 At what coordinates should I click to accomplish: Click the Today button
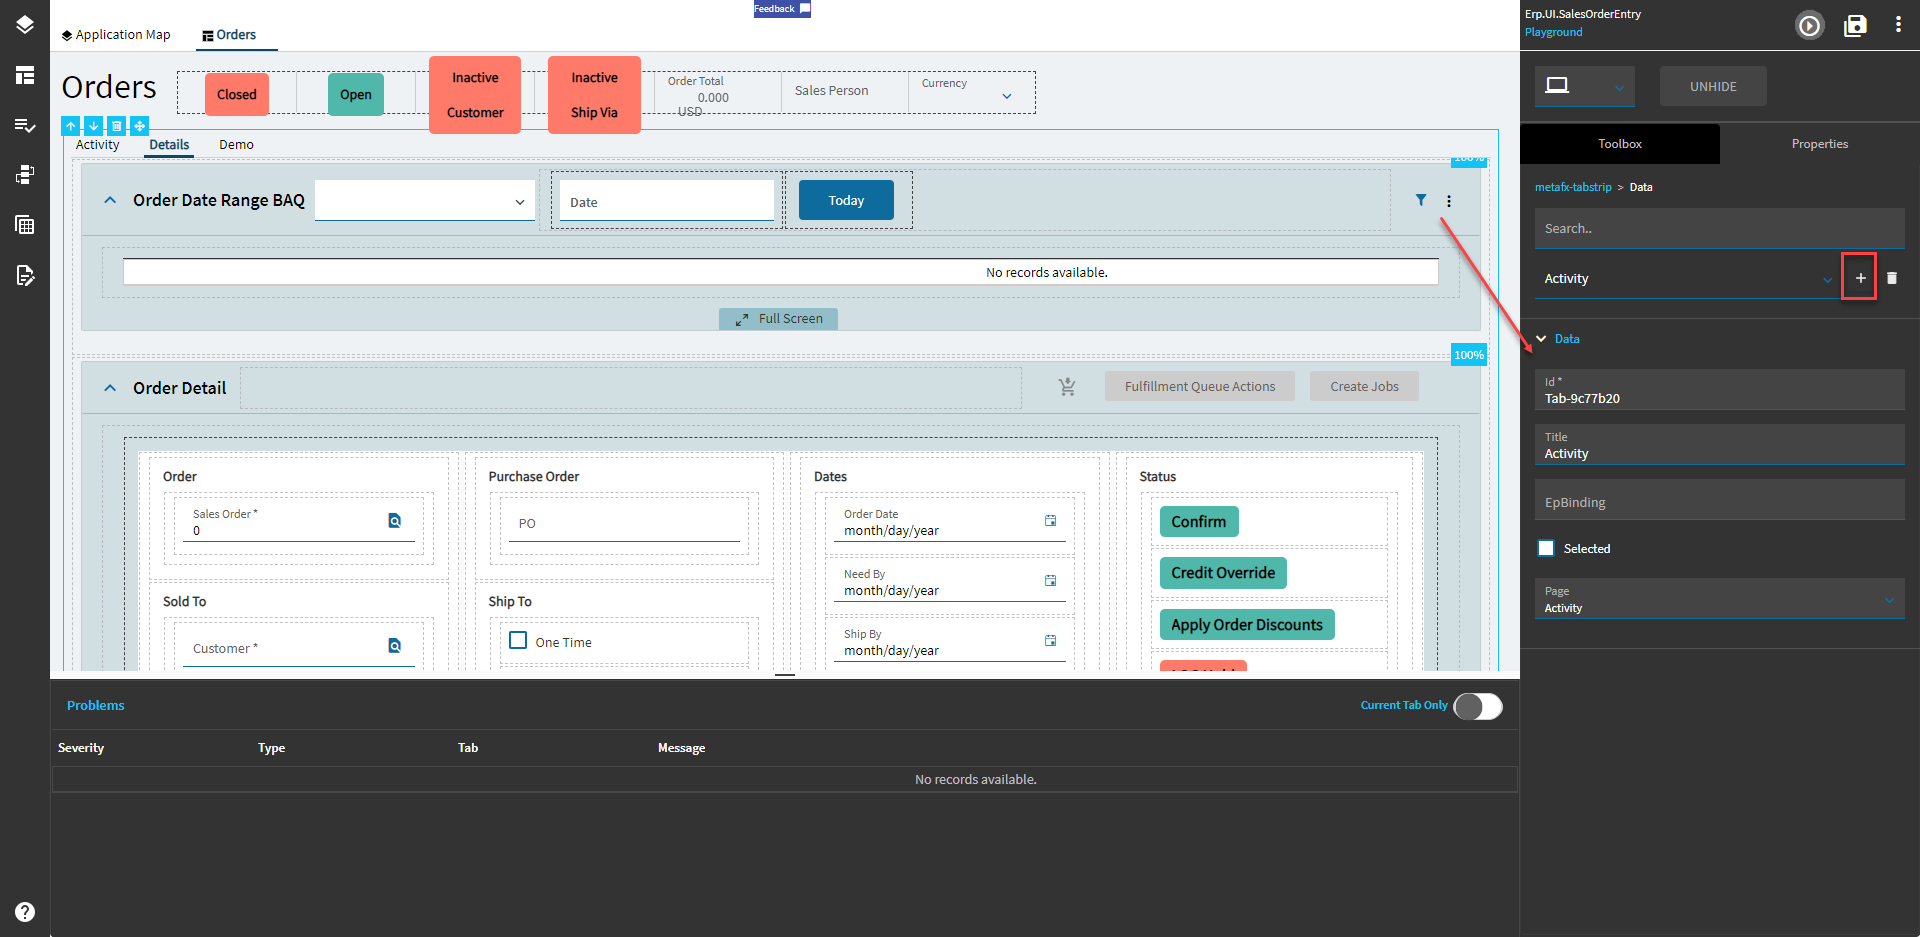[x=846, y=200]
